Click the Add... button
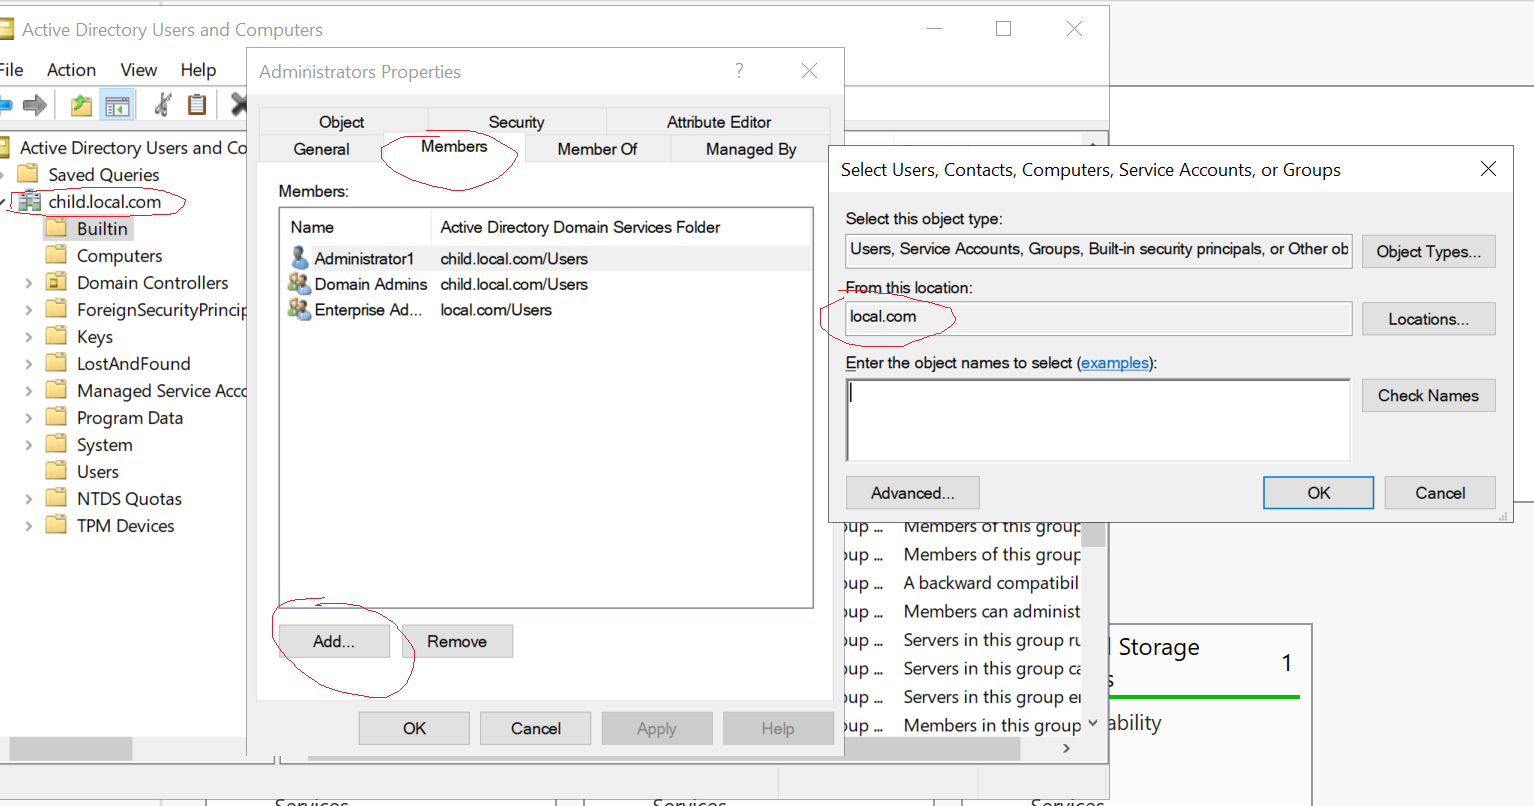The image size is (1534, 806). (x=334, y=641)
